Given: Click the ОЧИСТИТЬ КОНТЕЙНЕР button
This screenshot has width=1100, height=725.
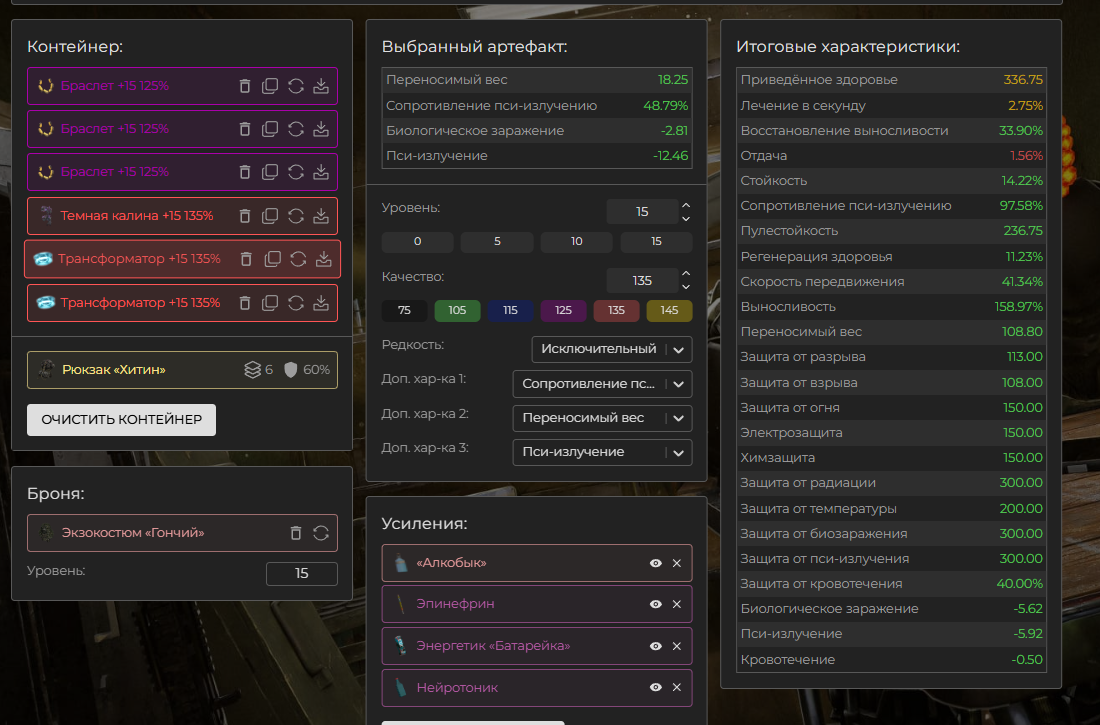Looking at the screenshot, I should pyautogui.click(x=121, y=420).
